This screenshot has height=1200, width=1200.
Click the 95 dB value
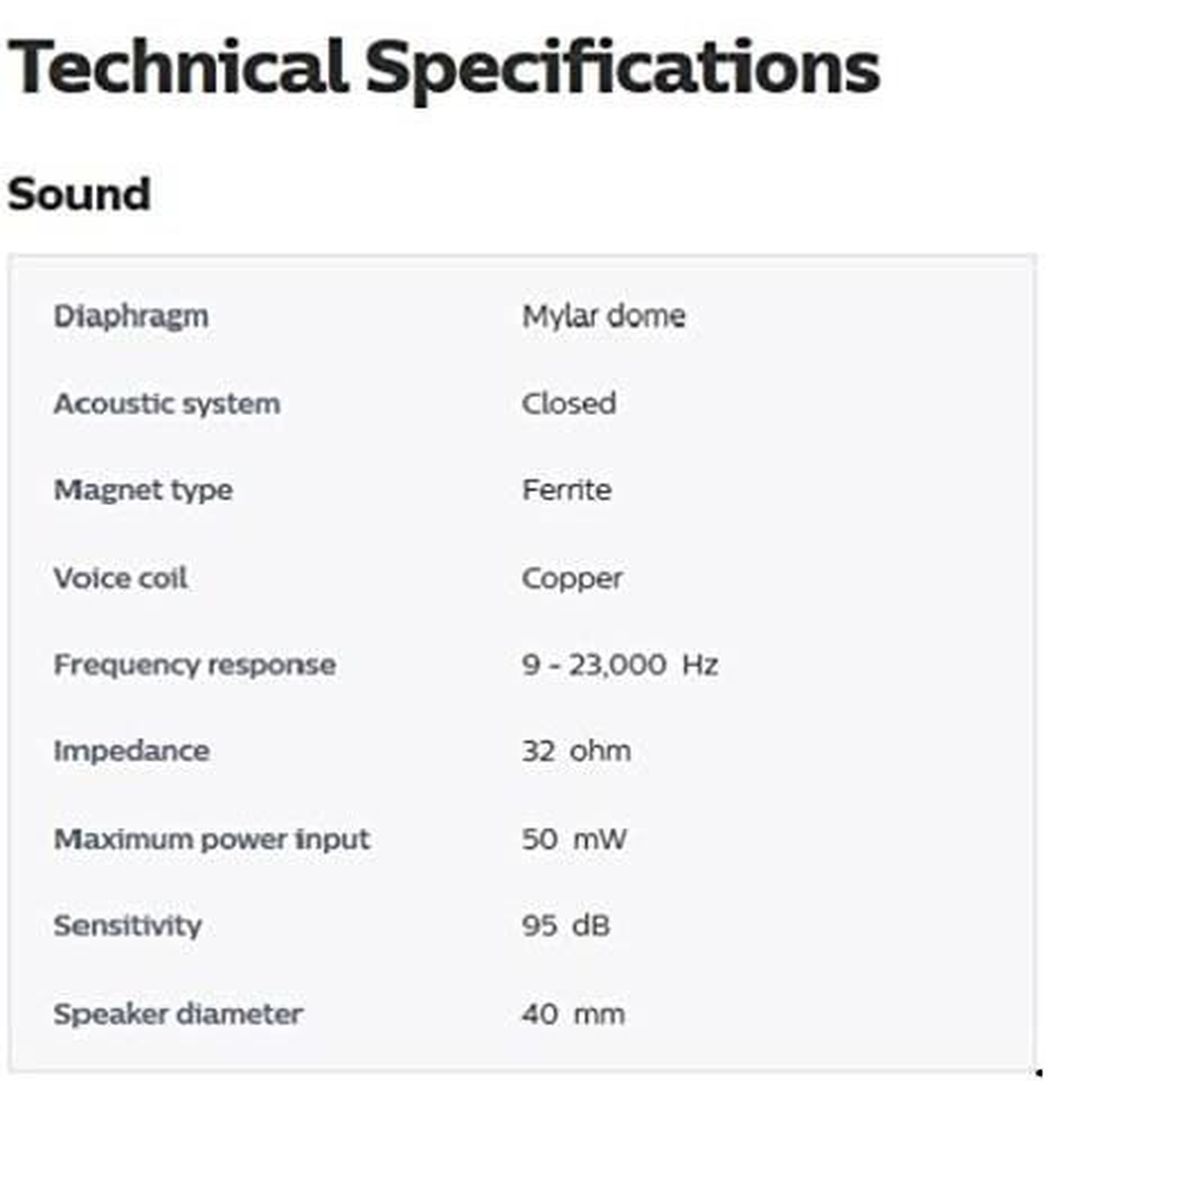(565, 925)
